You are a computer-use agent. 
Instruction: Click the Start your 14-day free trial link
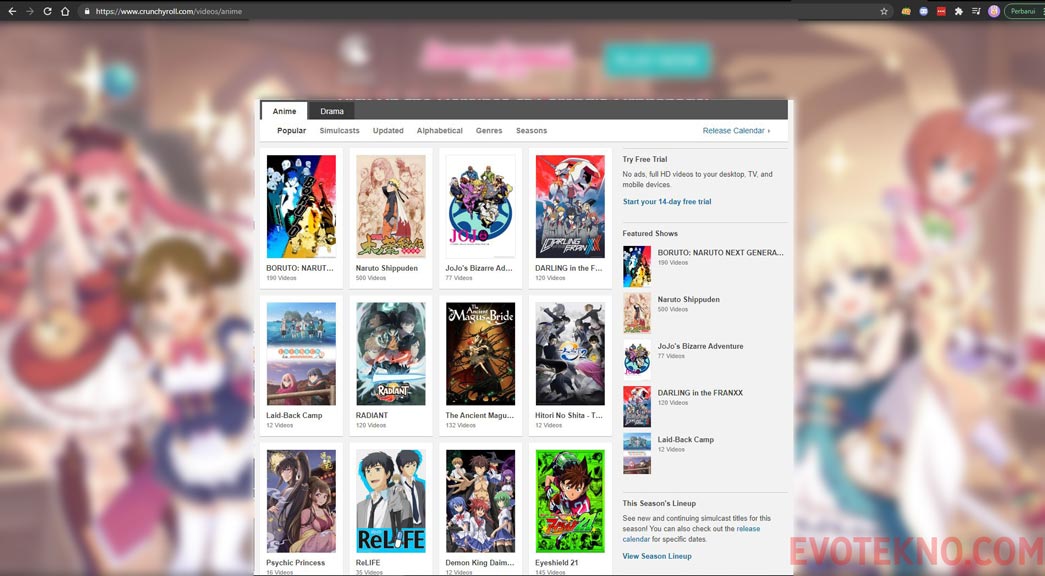point(666,201)
